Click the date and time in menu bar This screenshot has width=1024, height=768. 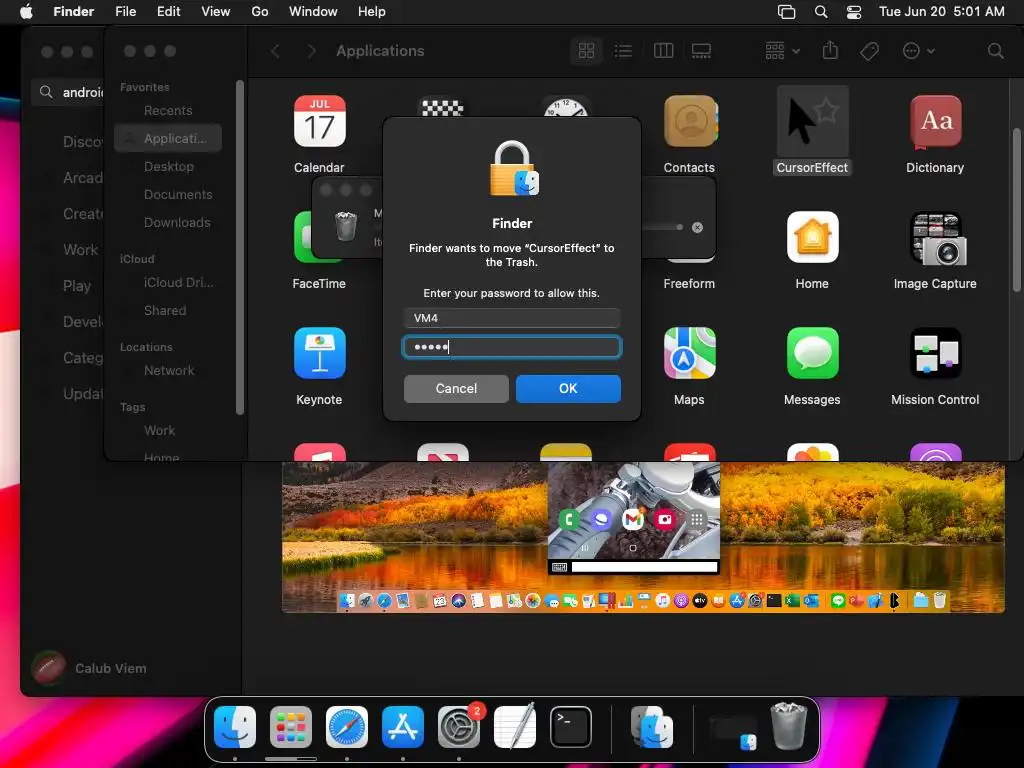(942, 12)
